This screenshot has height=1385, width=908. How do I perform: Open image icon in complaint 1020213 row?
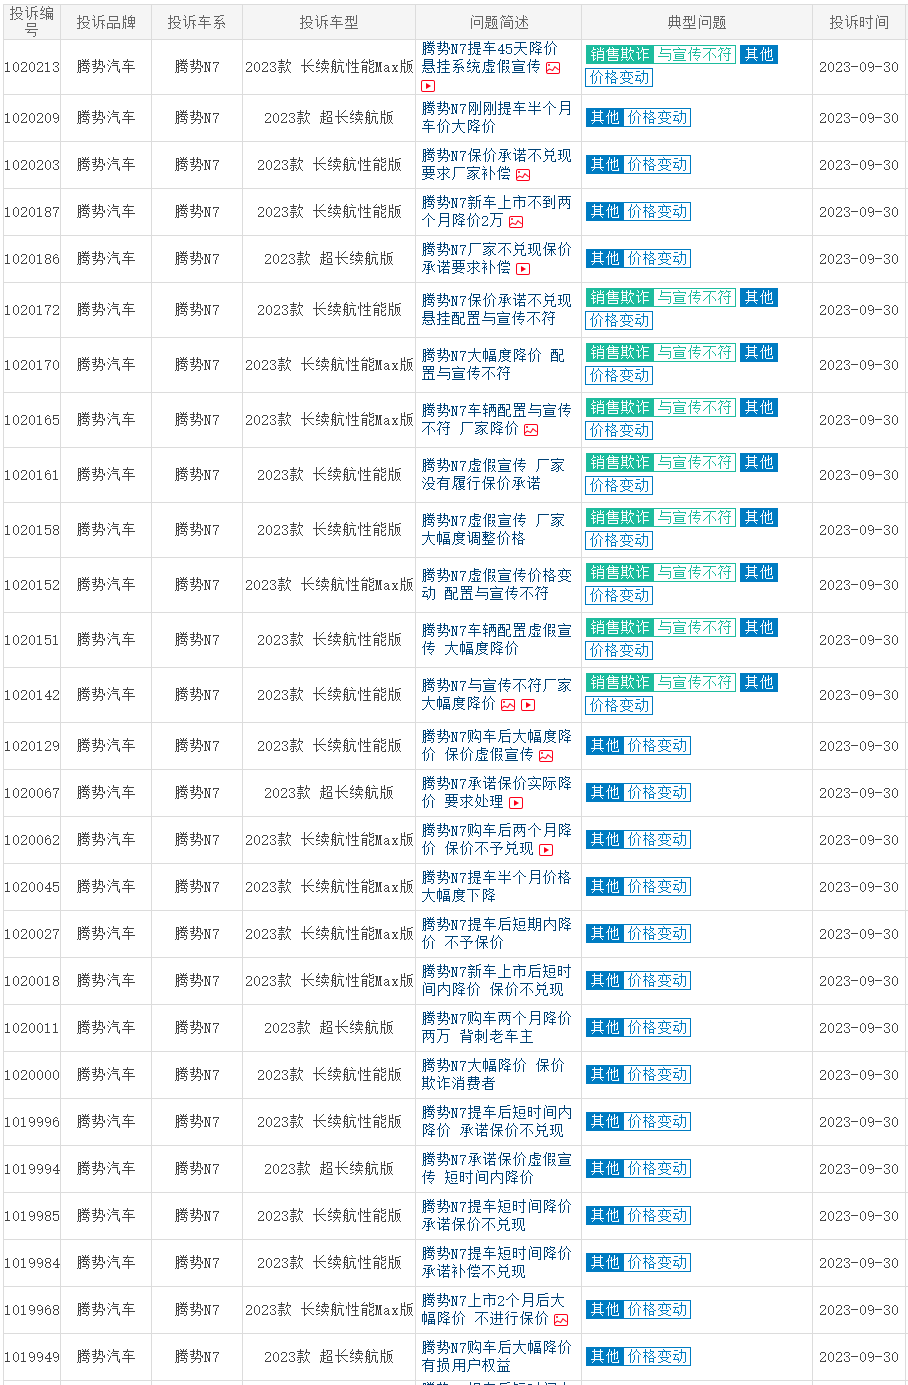(553, 68)
